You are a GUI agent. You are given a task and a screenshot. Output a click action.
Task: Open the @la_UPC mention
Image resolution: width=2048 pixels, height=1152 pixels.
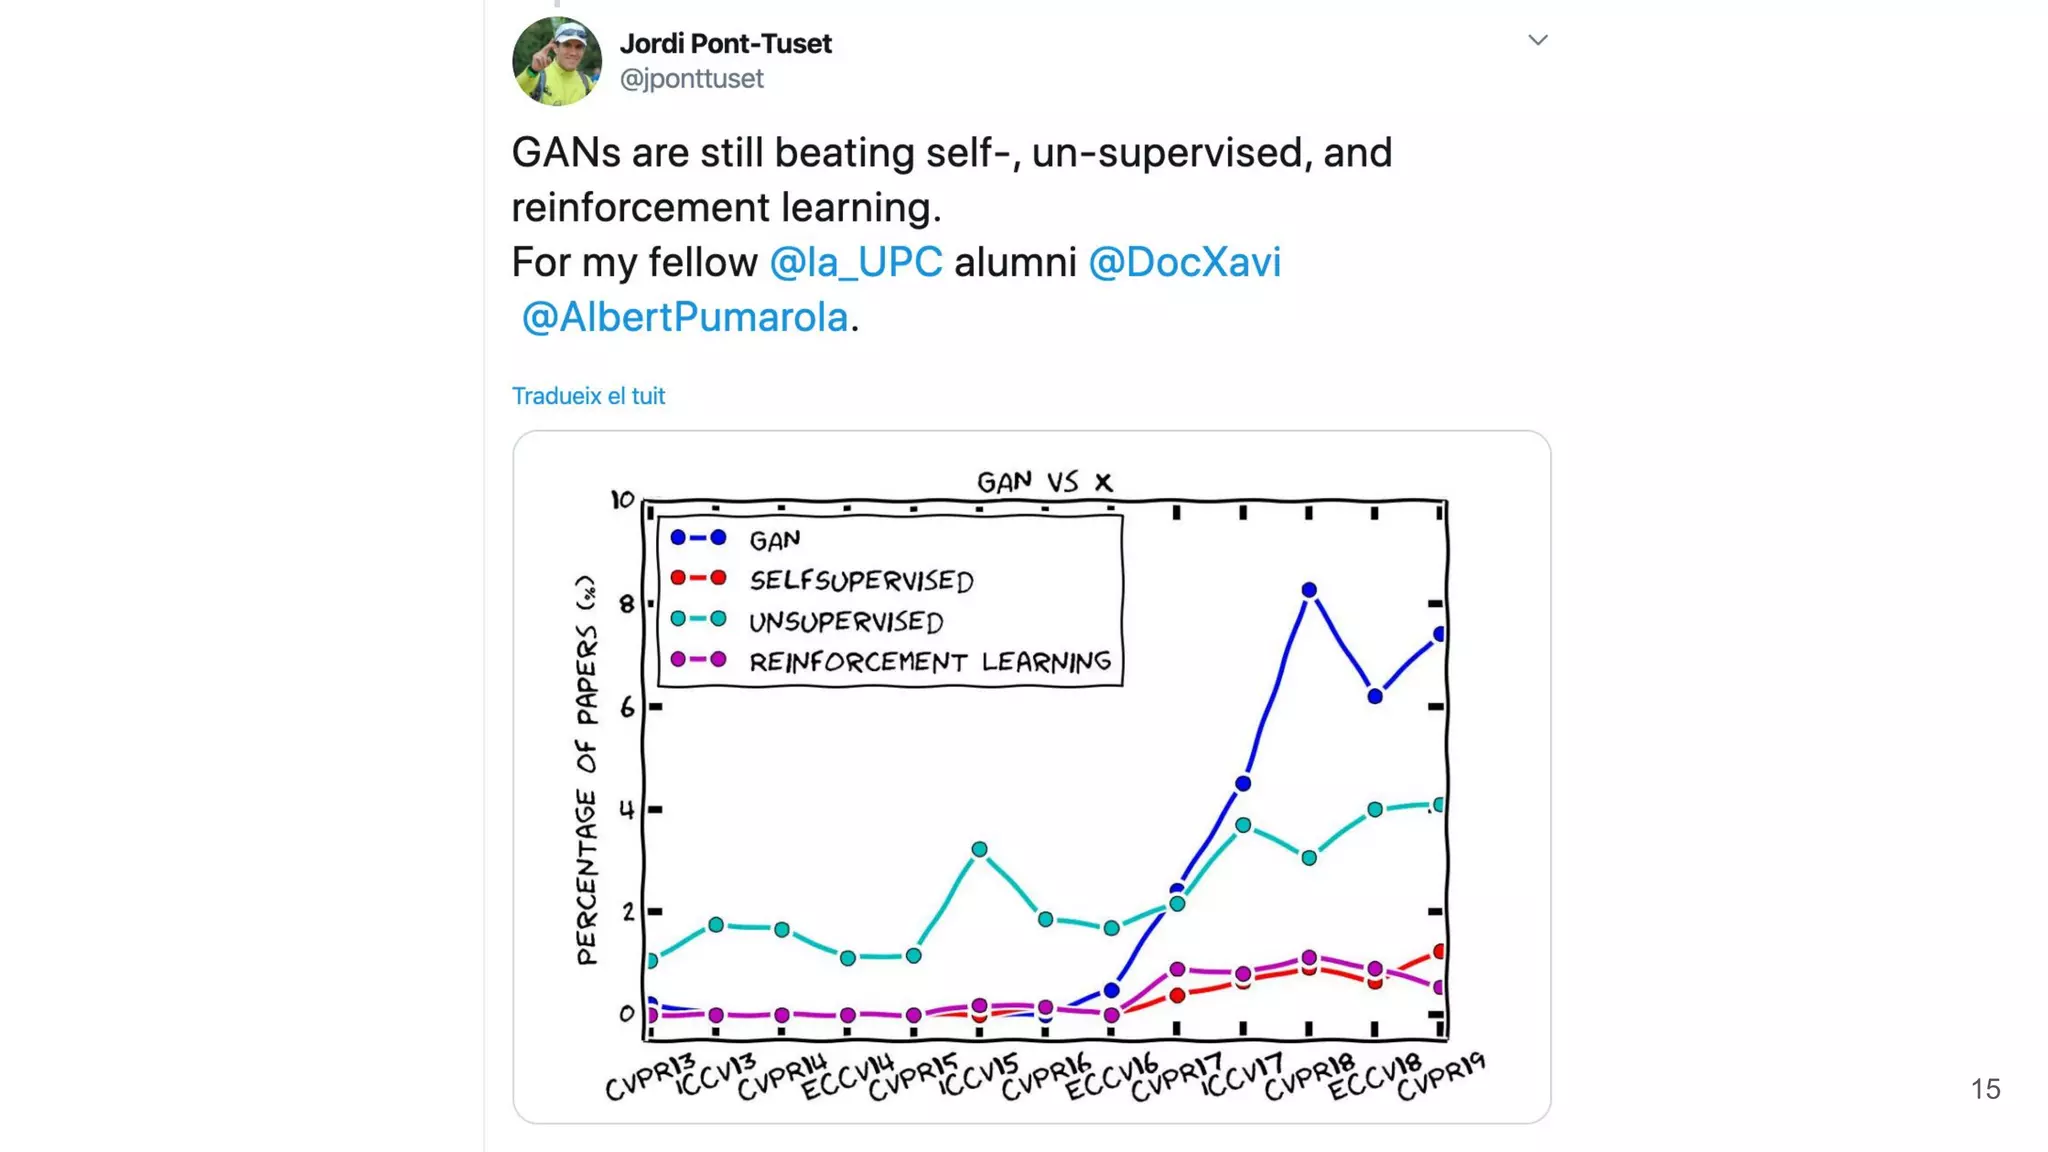[855, 262]
